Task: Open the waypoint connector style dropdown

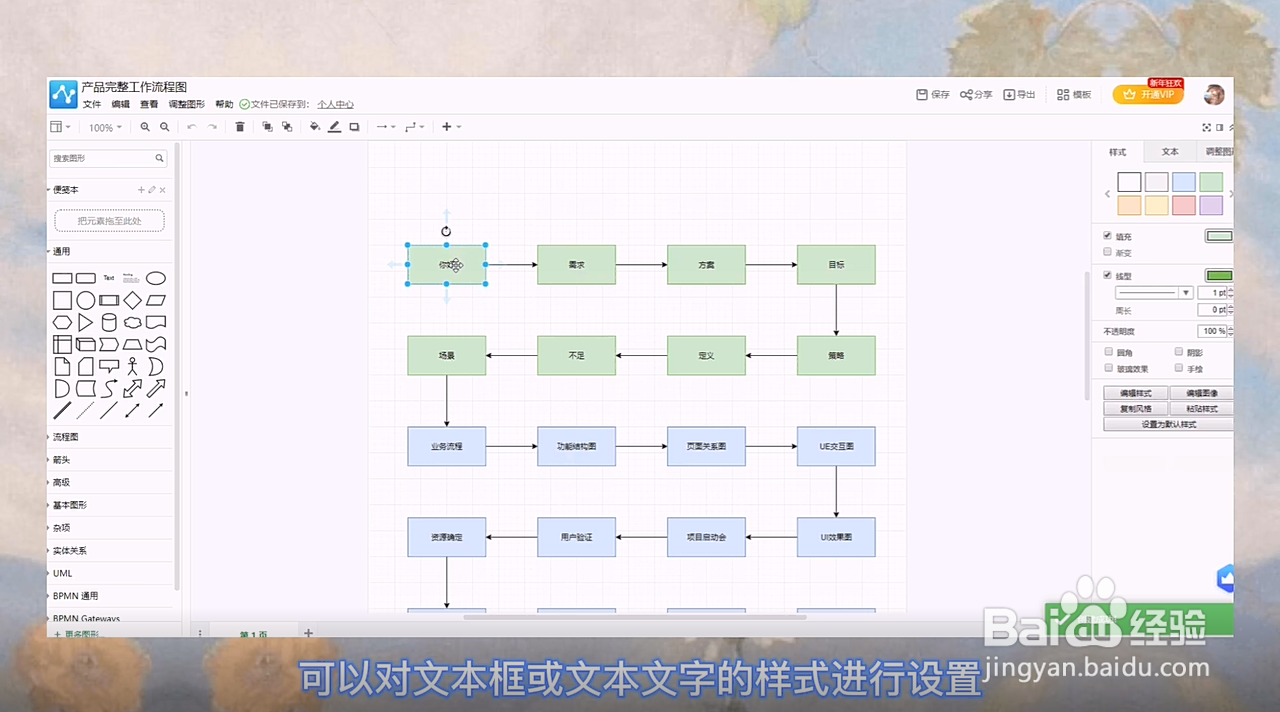Action: [x=415, y=127]
